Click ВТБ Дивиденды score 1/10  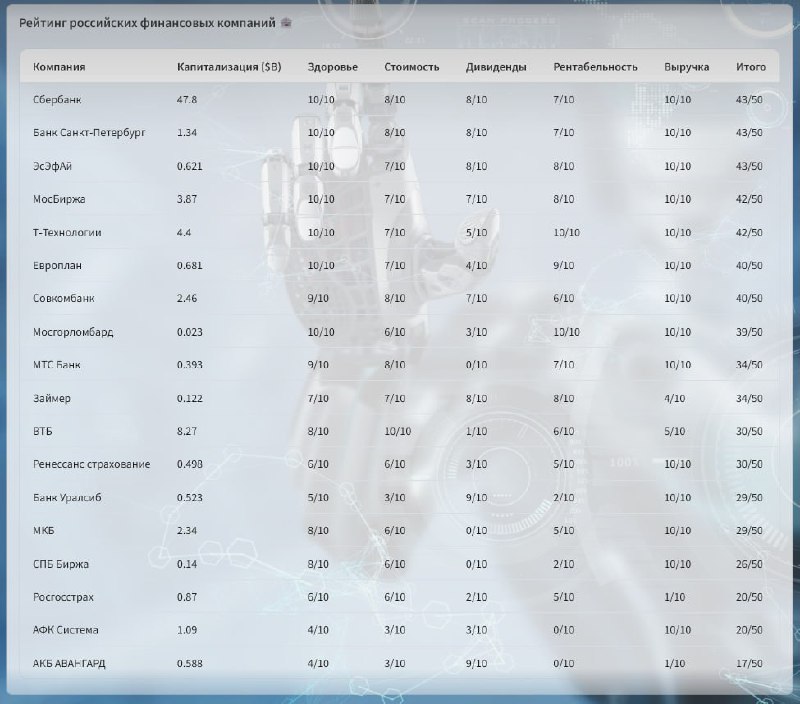[476, 431]
